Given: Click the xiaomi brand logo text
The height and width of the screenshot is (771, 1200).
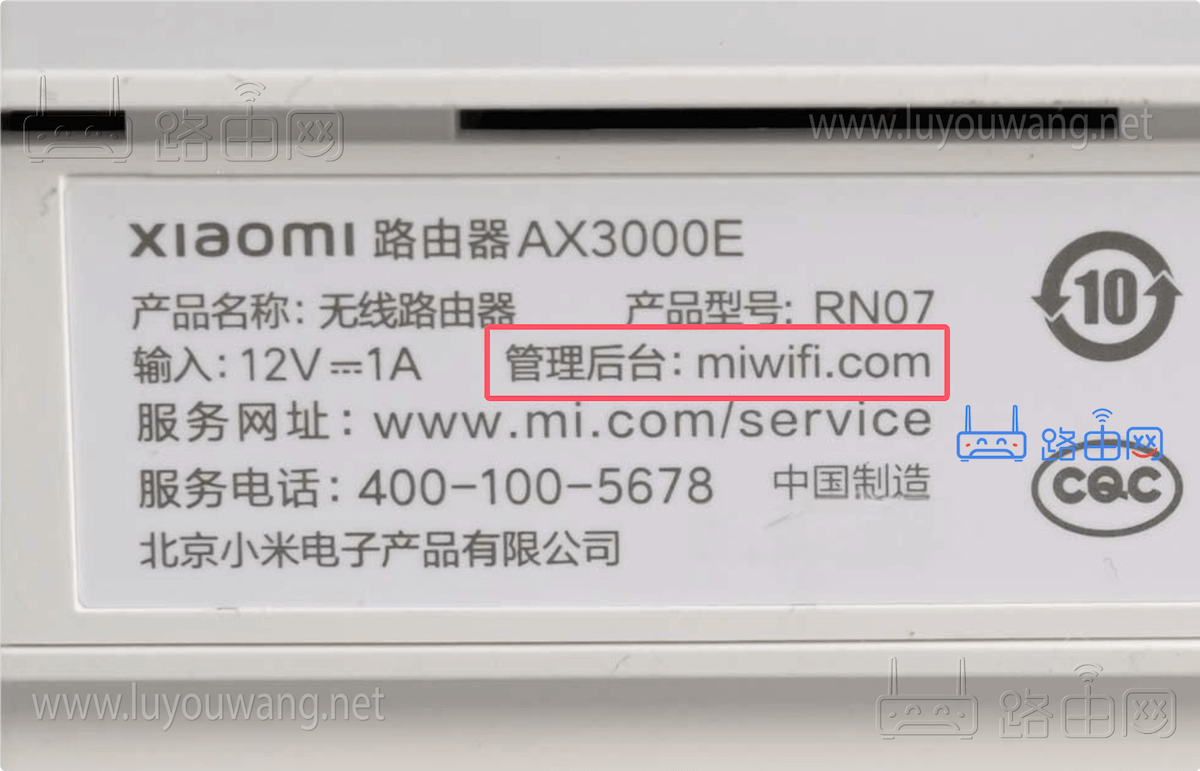Looking at the screenshot, I should [242, 241].
